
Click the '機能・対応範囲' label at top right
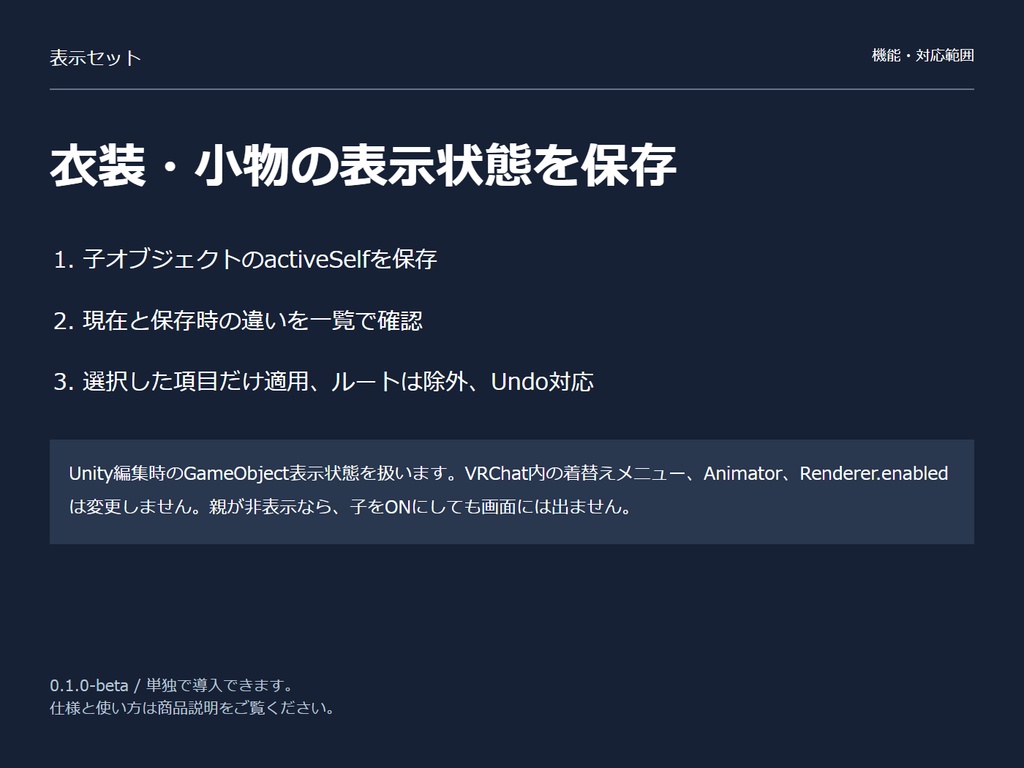[923, 56]
